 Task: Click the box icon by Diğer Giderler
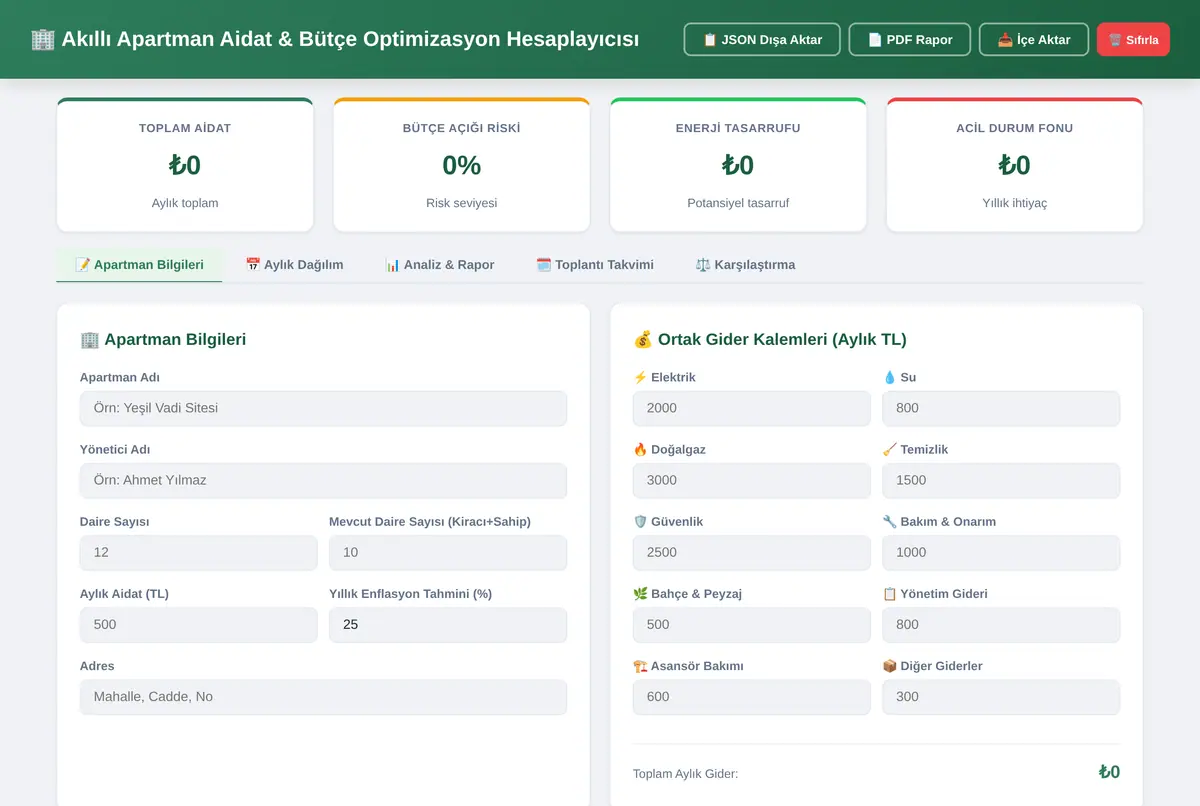(890, 665)
